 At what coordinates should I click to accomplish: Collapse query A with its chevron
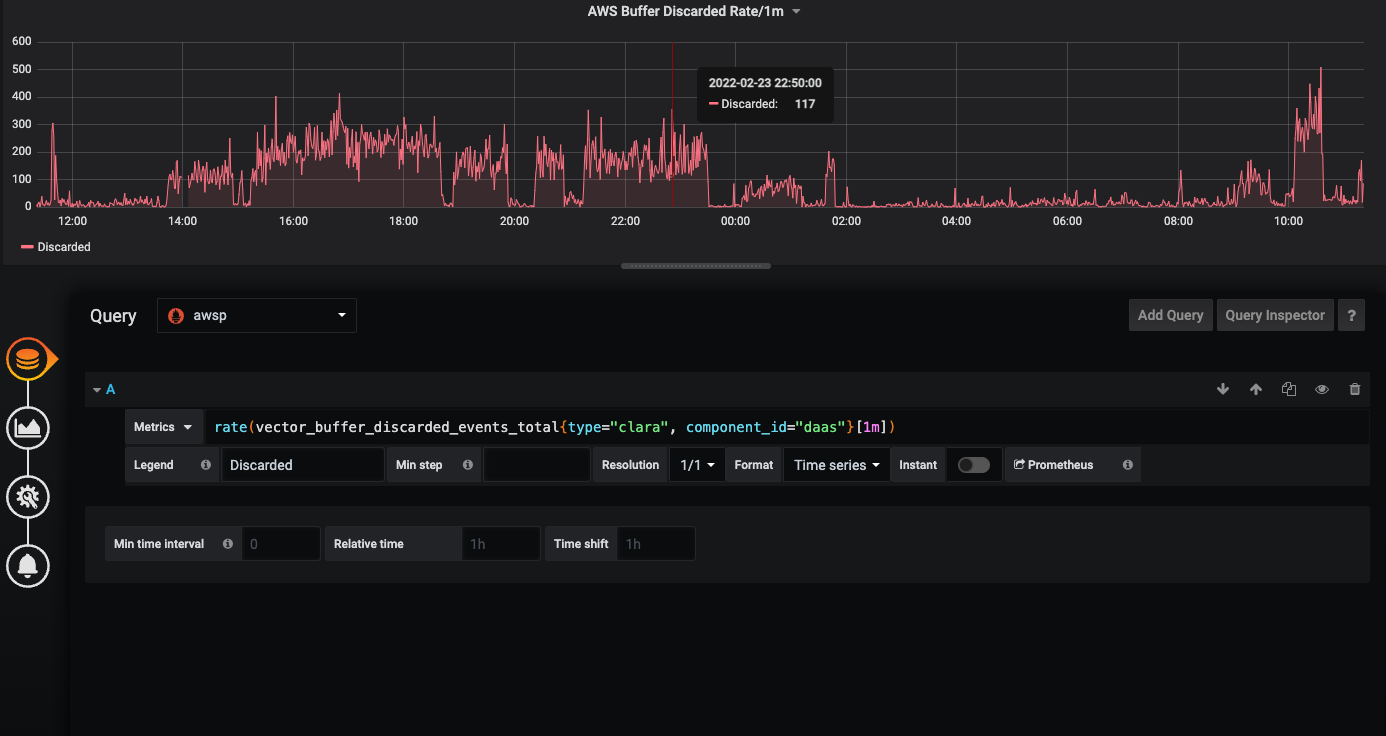point(97,389)
